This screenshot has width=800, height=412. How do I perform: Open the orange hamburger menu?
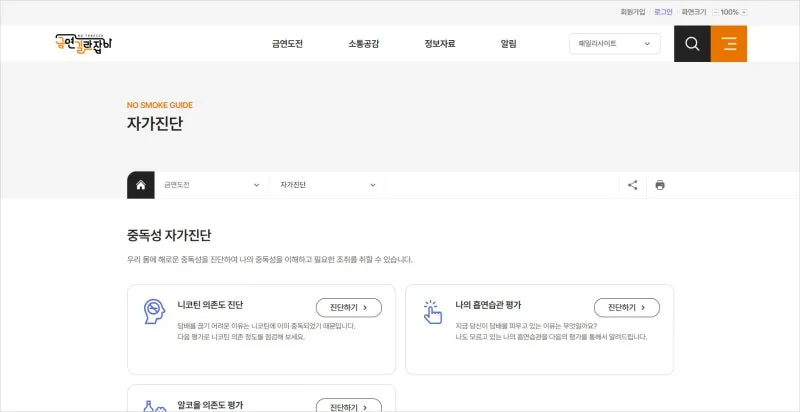(728, 44)
